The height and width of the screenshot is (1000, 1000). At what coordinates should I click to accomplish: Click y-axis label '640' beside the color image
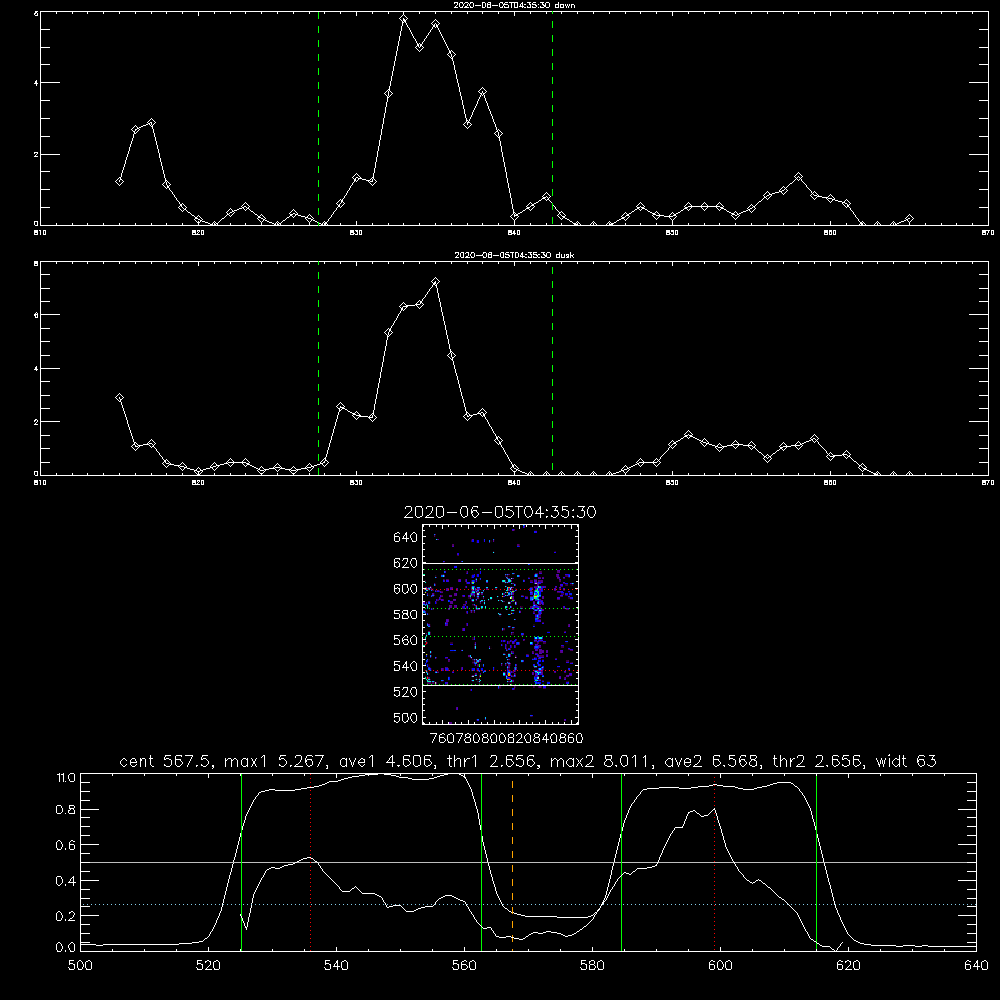coord(405,537)
